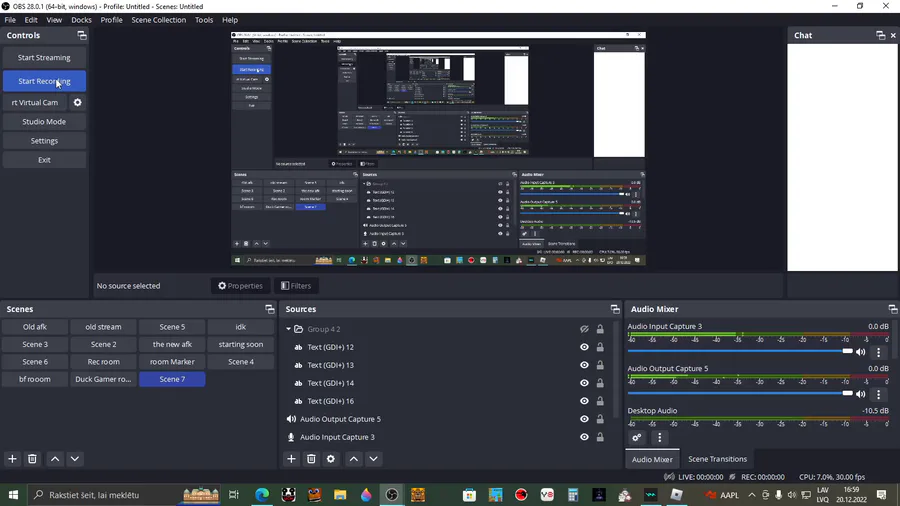The width and height of the screenshot is (900, 506).
Task: Enable Studio Mode
Action: point(44,122)
